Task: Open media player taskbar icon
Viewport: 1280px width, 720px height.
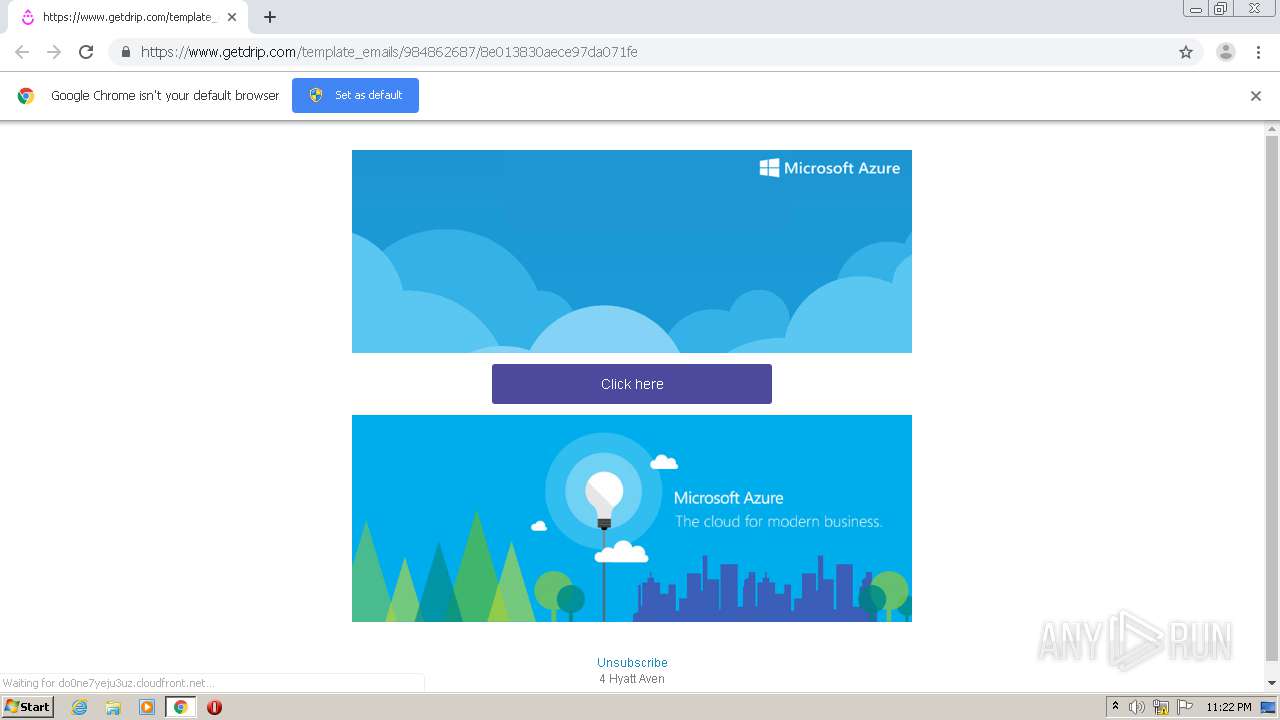Action: click(x=147, y=707)
